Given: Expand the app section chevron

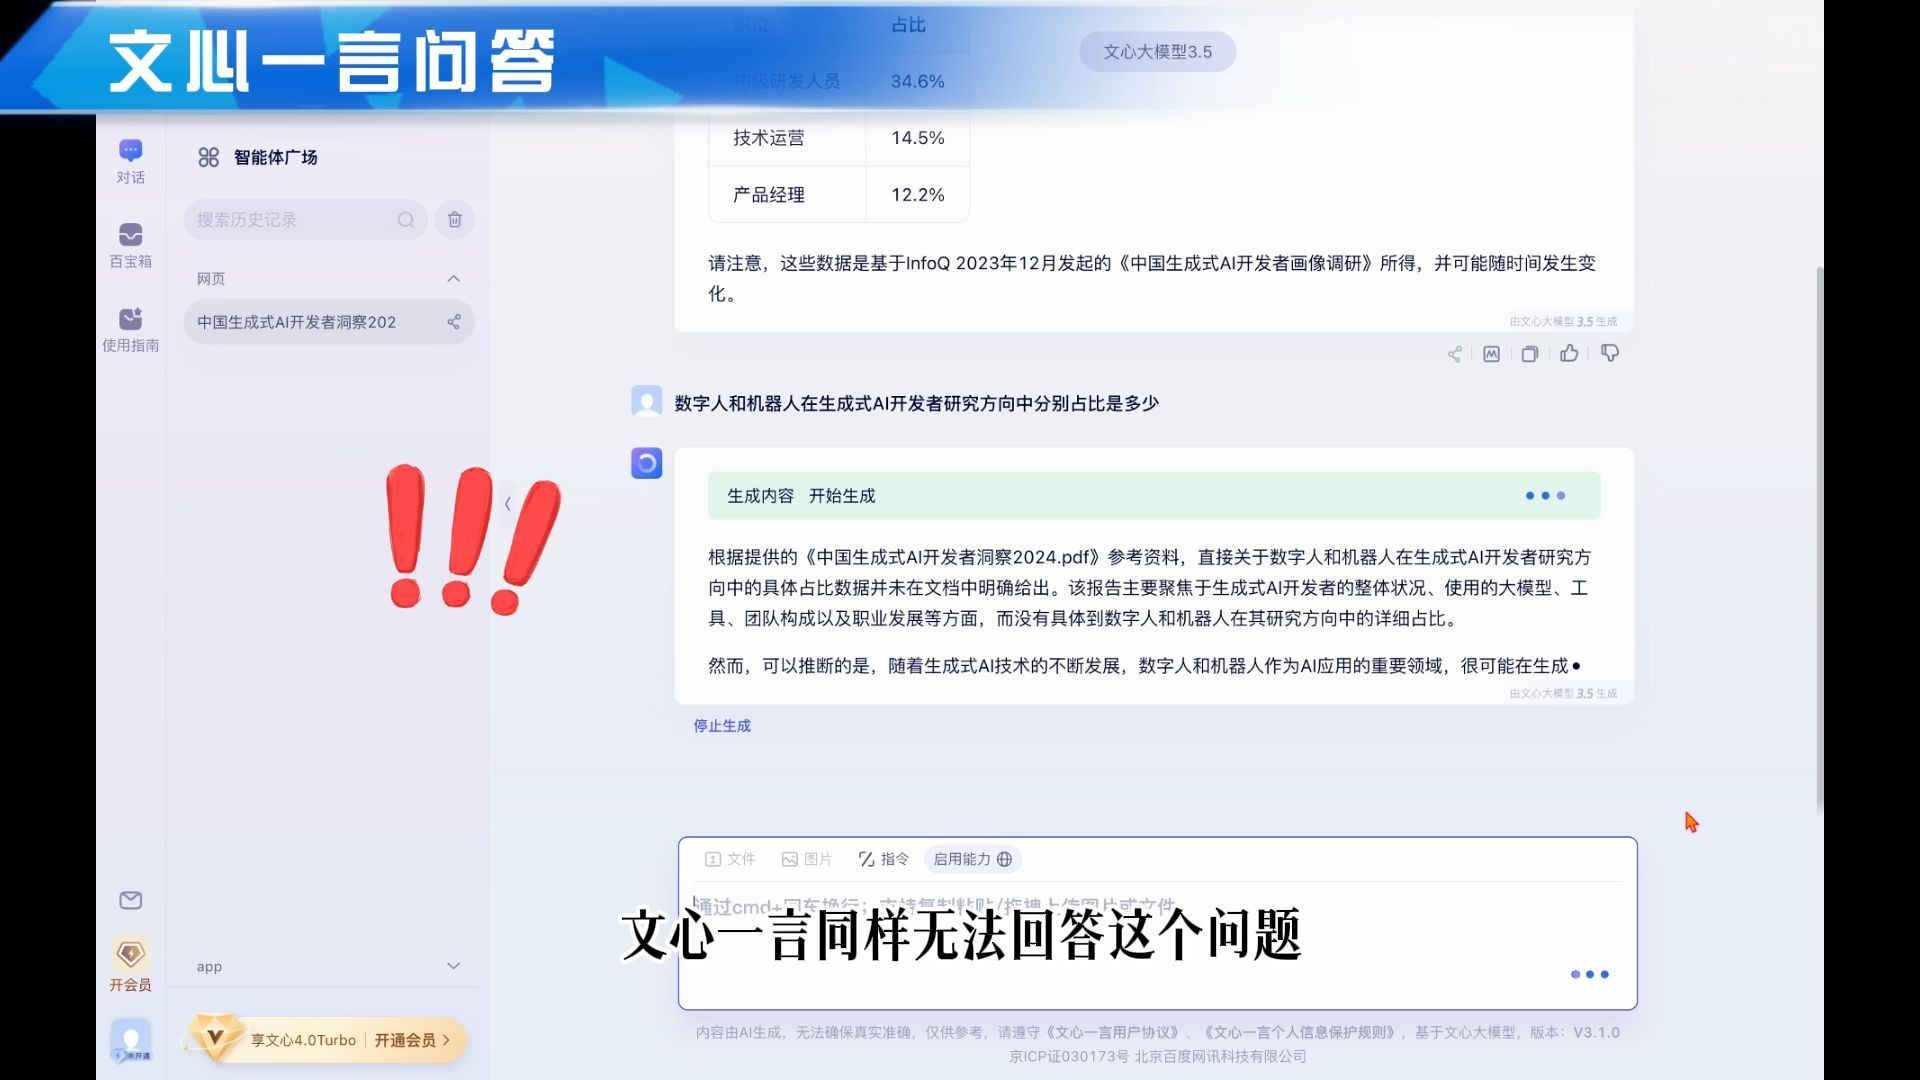Looking at the screenshot, I should [x=453, y=966].
